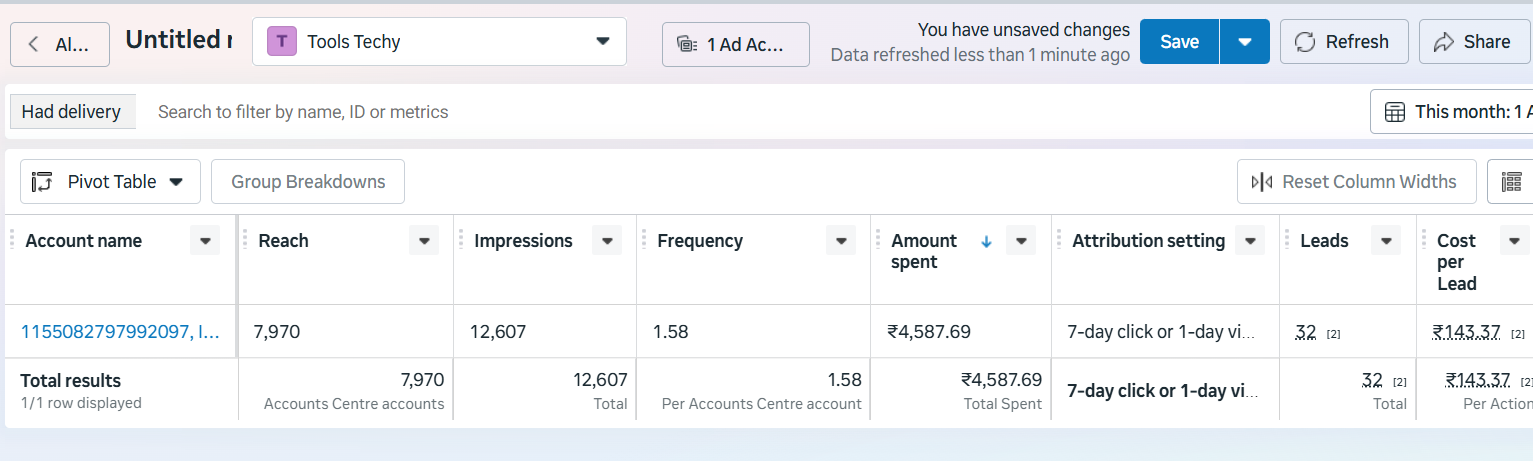Click the calendar icon in date range
This screenshot has height=461, width=1533.
1394,112
